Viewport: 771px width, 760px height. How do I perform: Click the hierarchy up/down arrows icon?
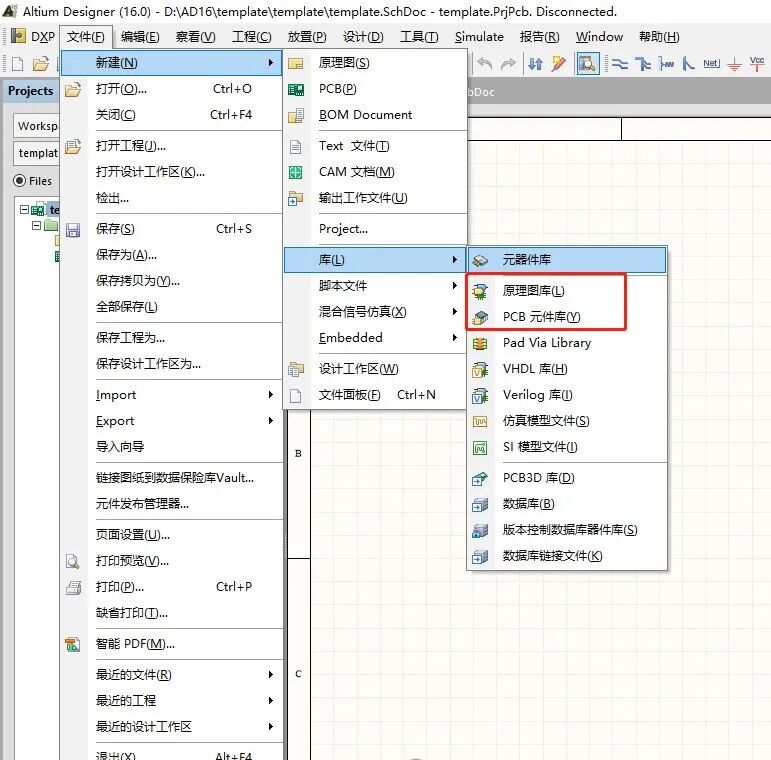click(x=535, y=64)
